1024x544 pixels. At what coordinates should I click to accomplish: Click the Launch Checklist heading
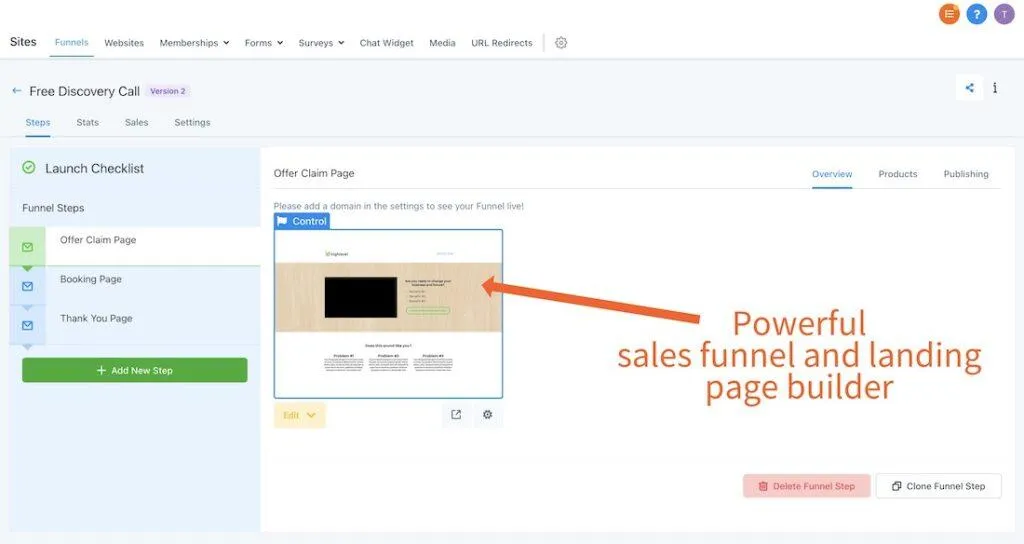coord(95,168)
